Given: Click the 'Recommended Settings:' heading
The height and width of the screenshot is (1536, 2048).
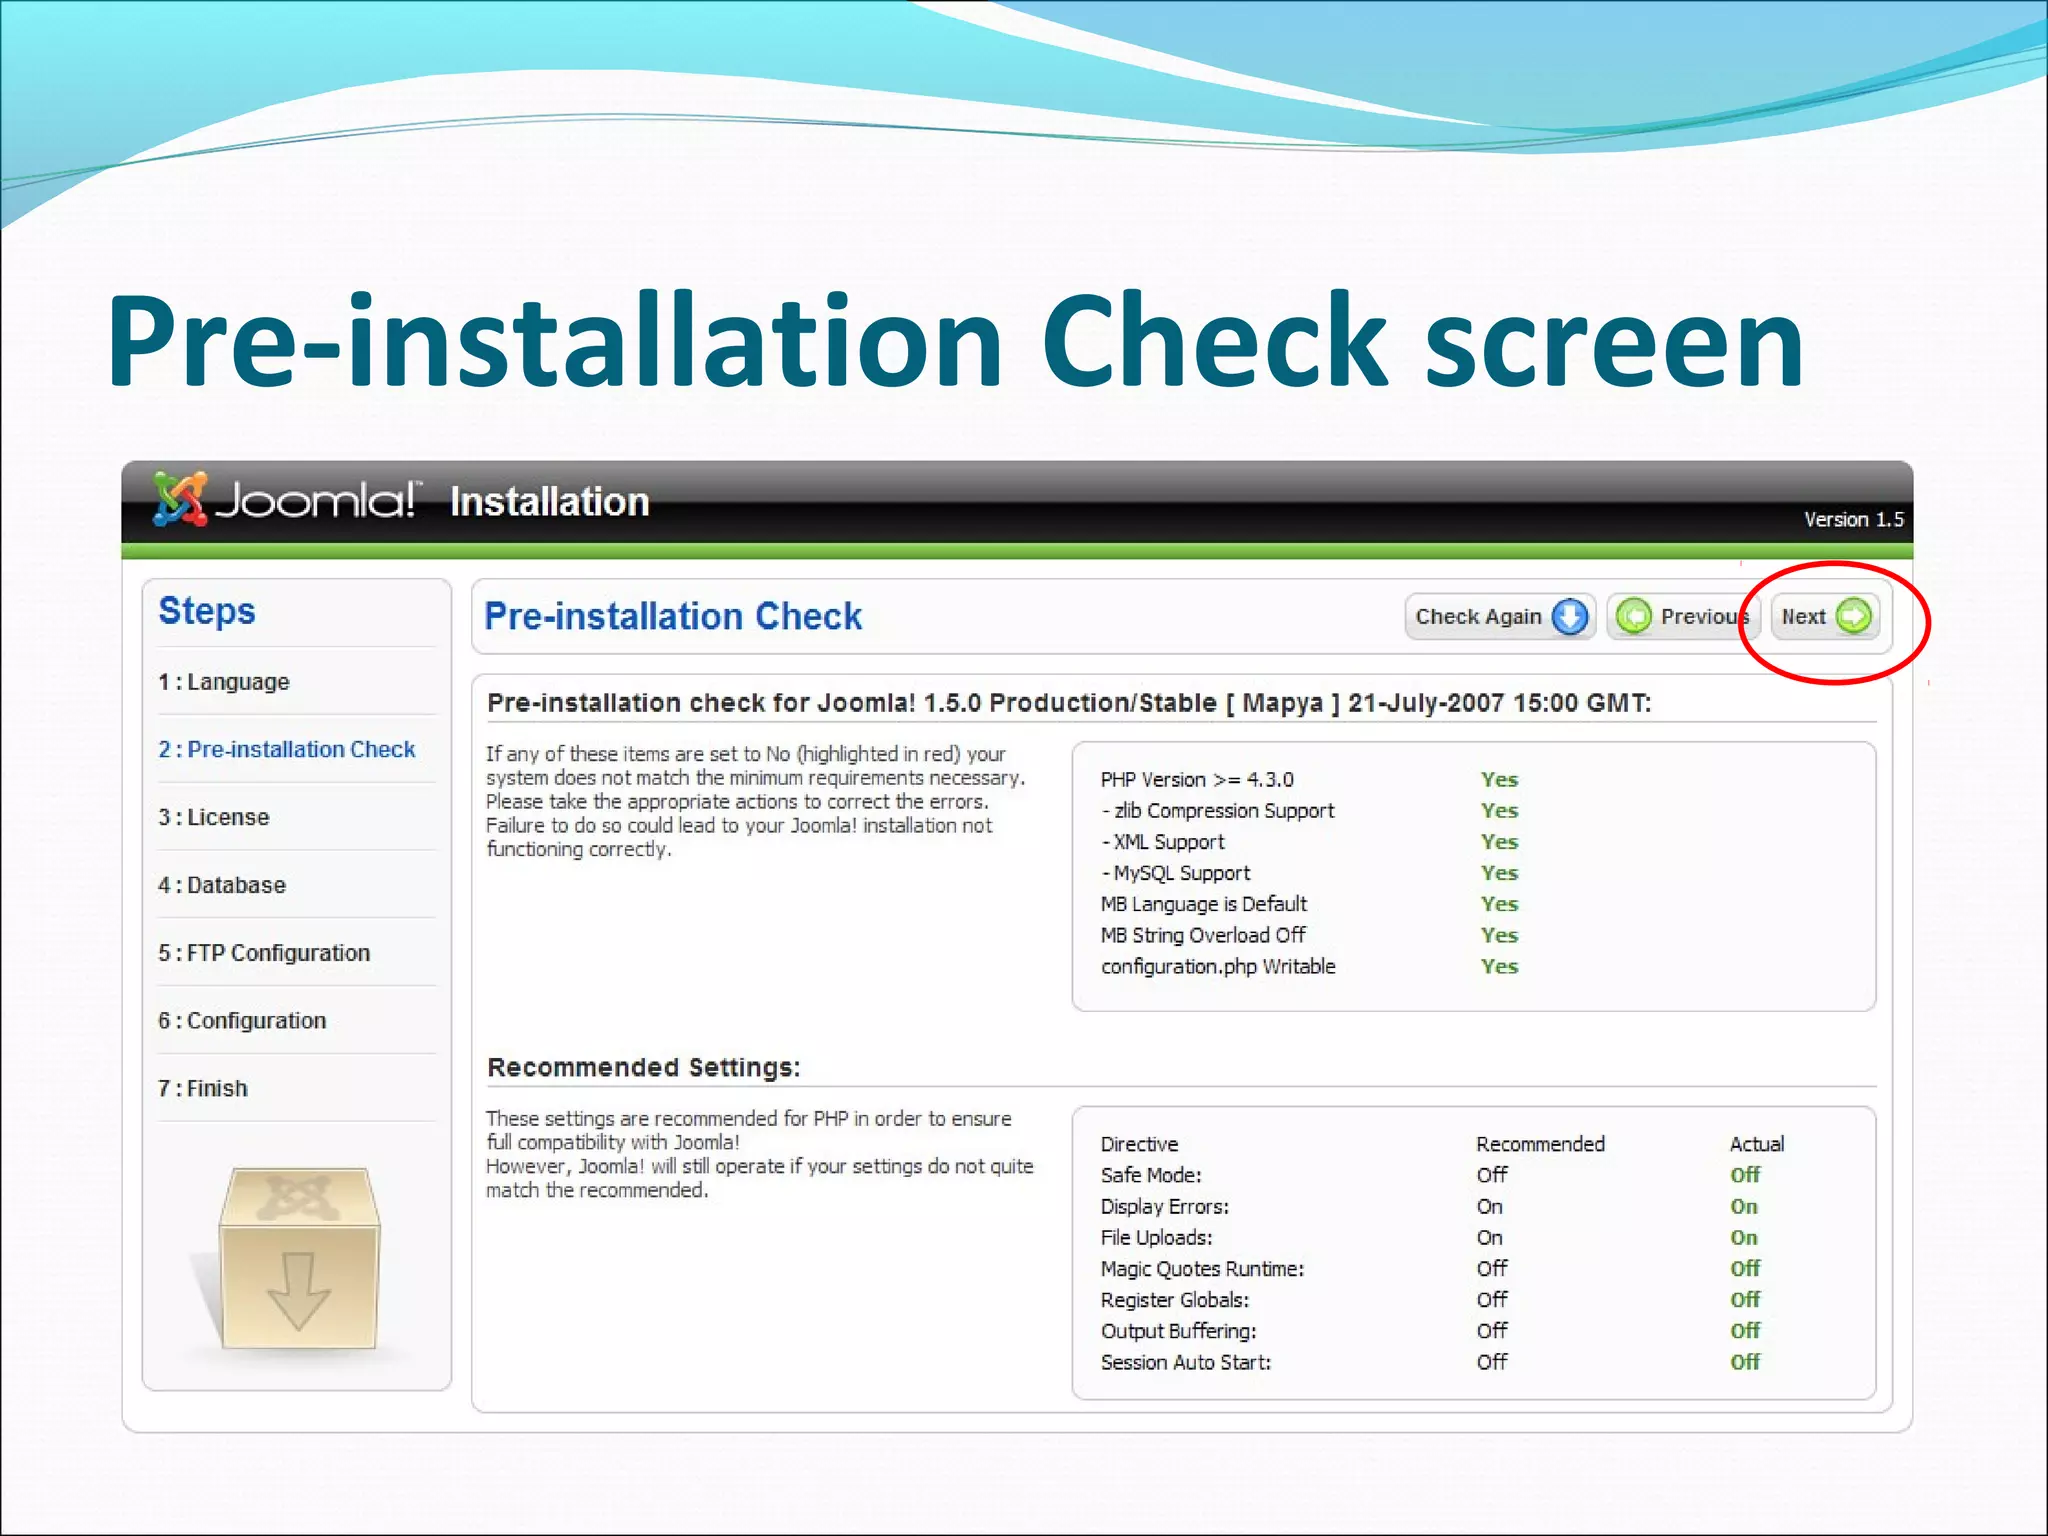Looking at the screenshot, I should coord(644,1068).
